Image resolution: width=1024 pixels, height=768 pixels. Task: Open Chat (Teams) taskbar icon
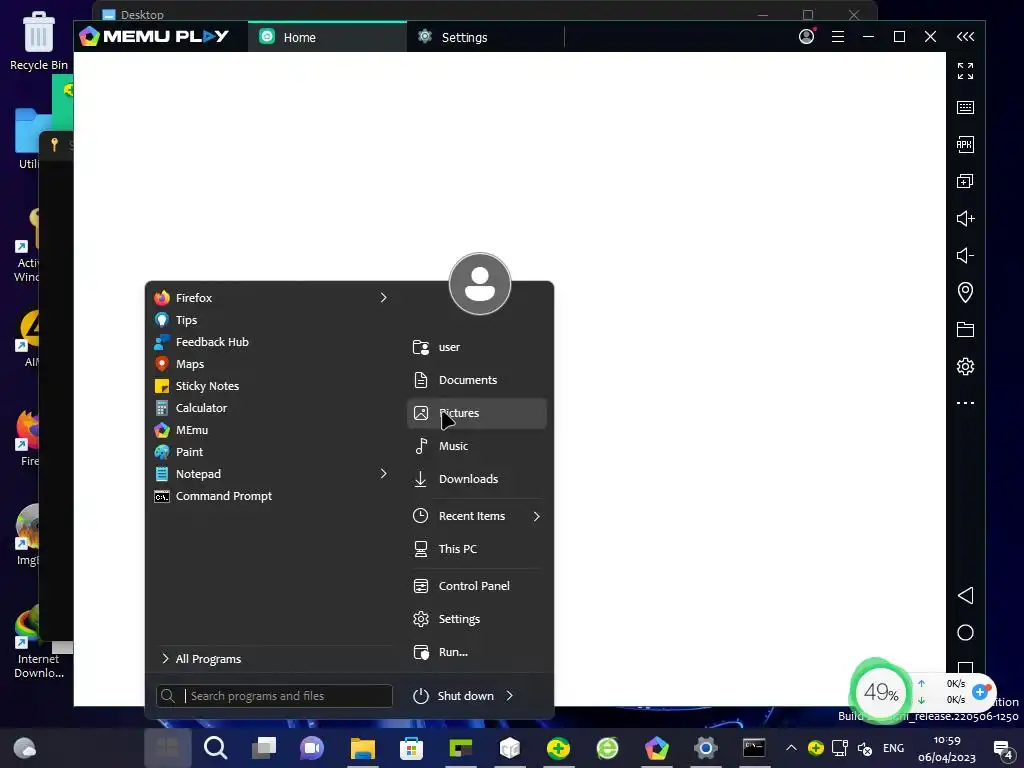click(312, 748)
